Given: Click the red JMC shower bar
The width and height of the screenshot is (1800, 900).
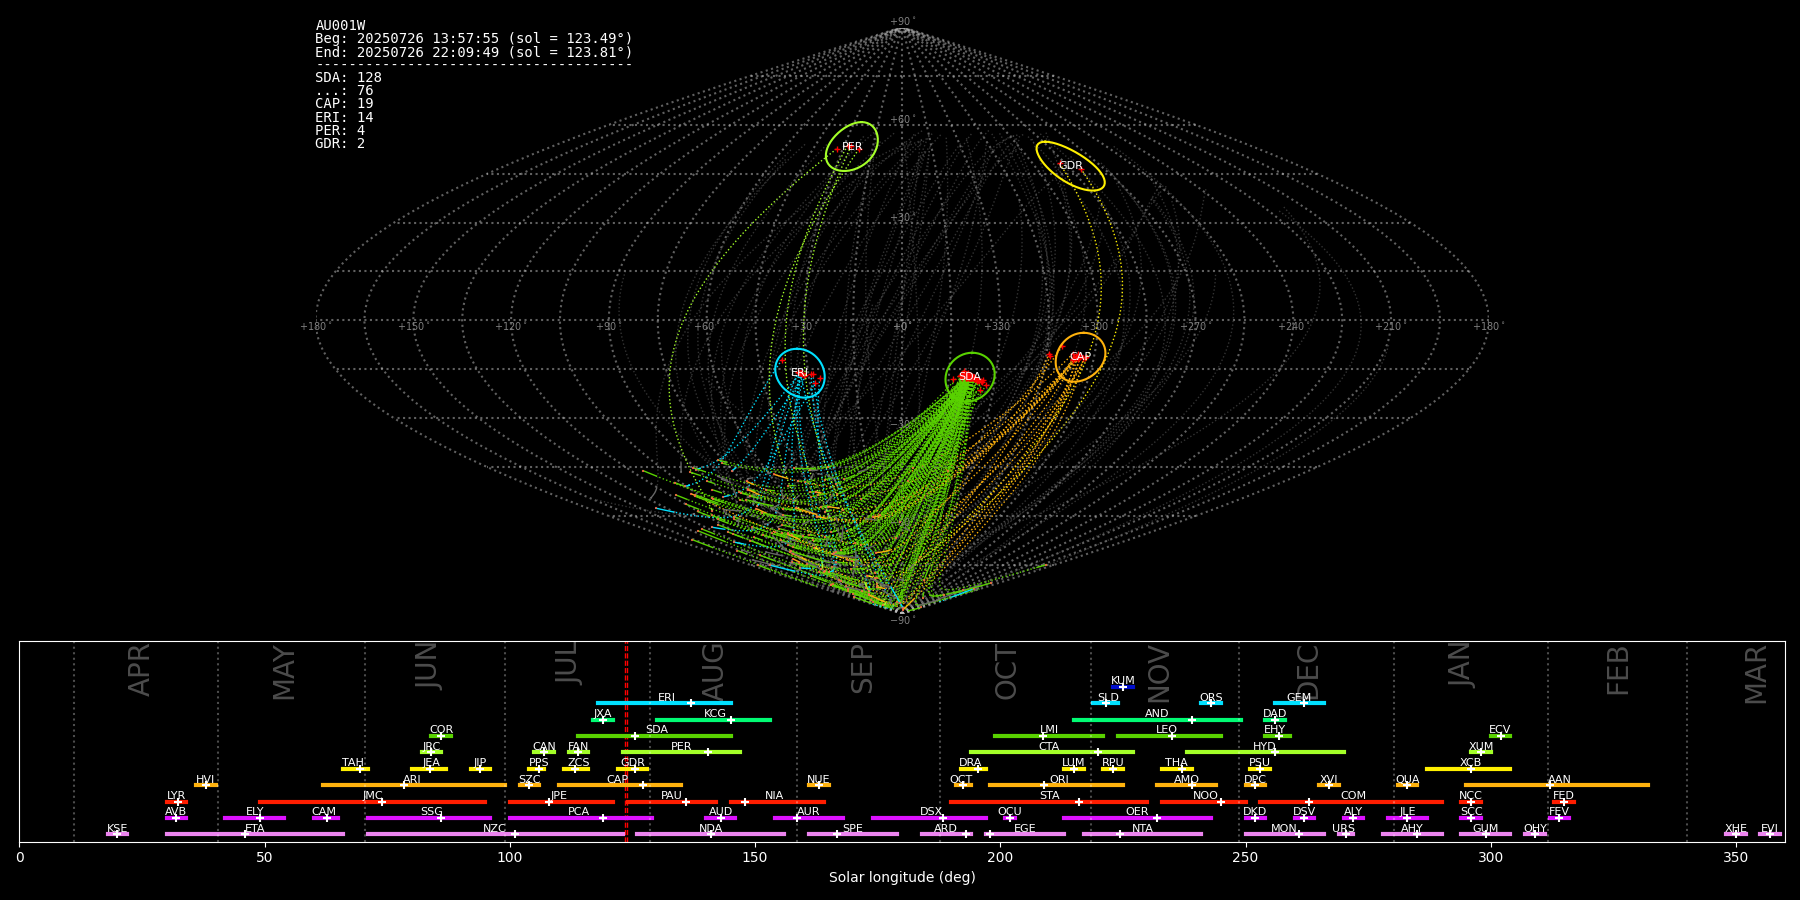Looking at the screenshot, I should coord(373,802).
